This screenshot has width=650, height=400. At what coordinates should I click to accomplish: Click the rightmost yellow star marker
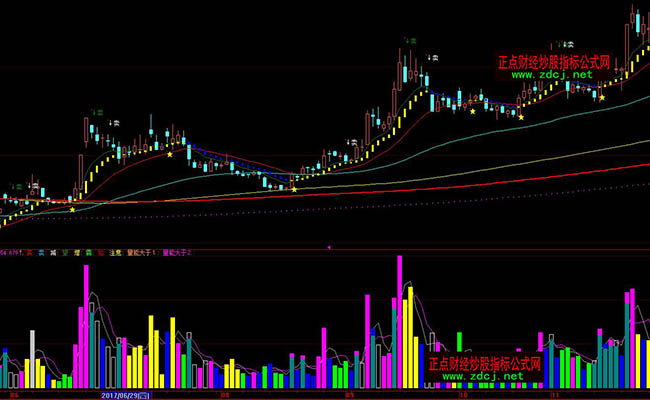pos(602,97)
